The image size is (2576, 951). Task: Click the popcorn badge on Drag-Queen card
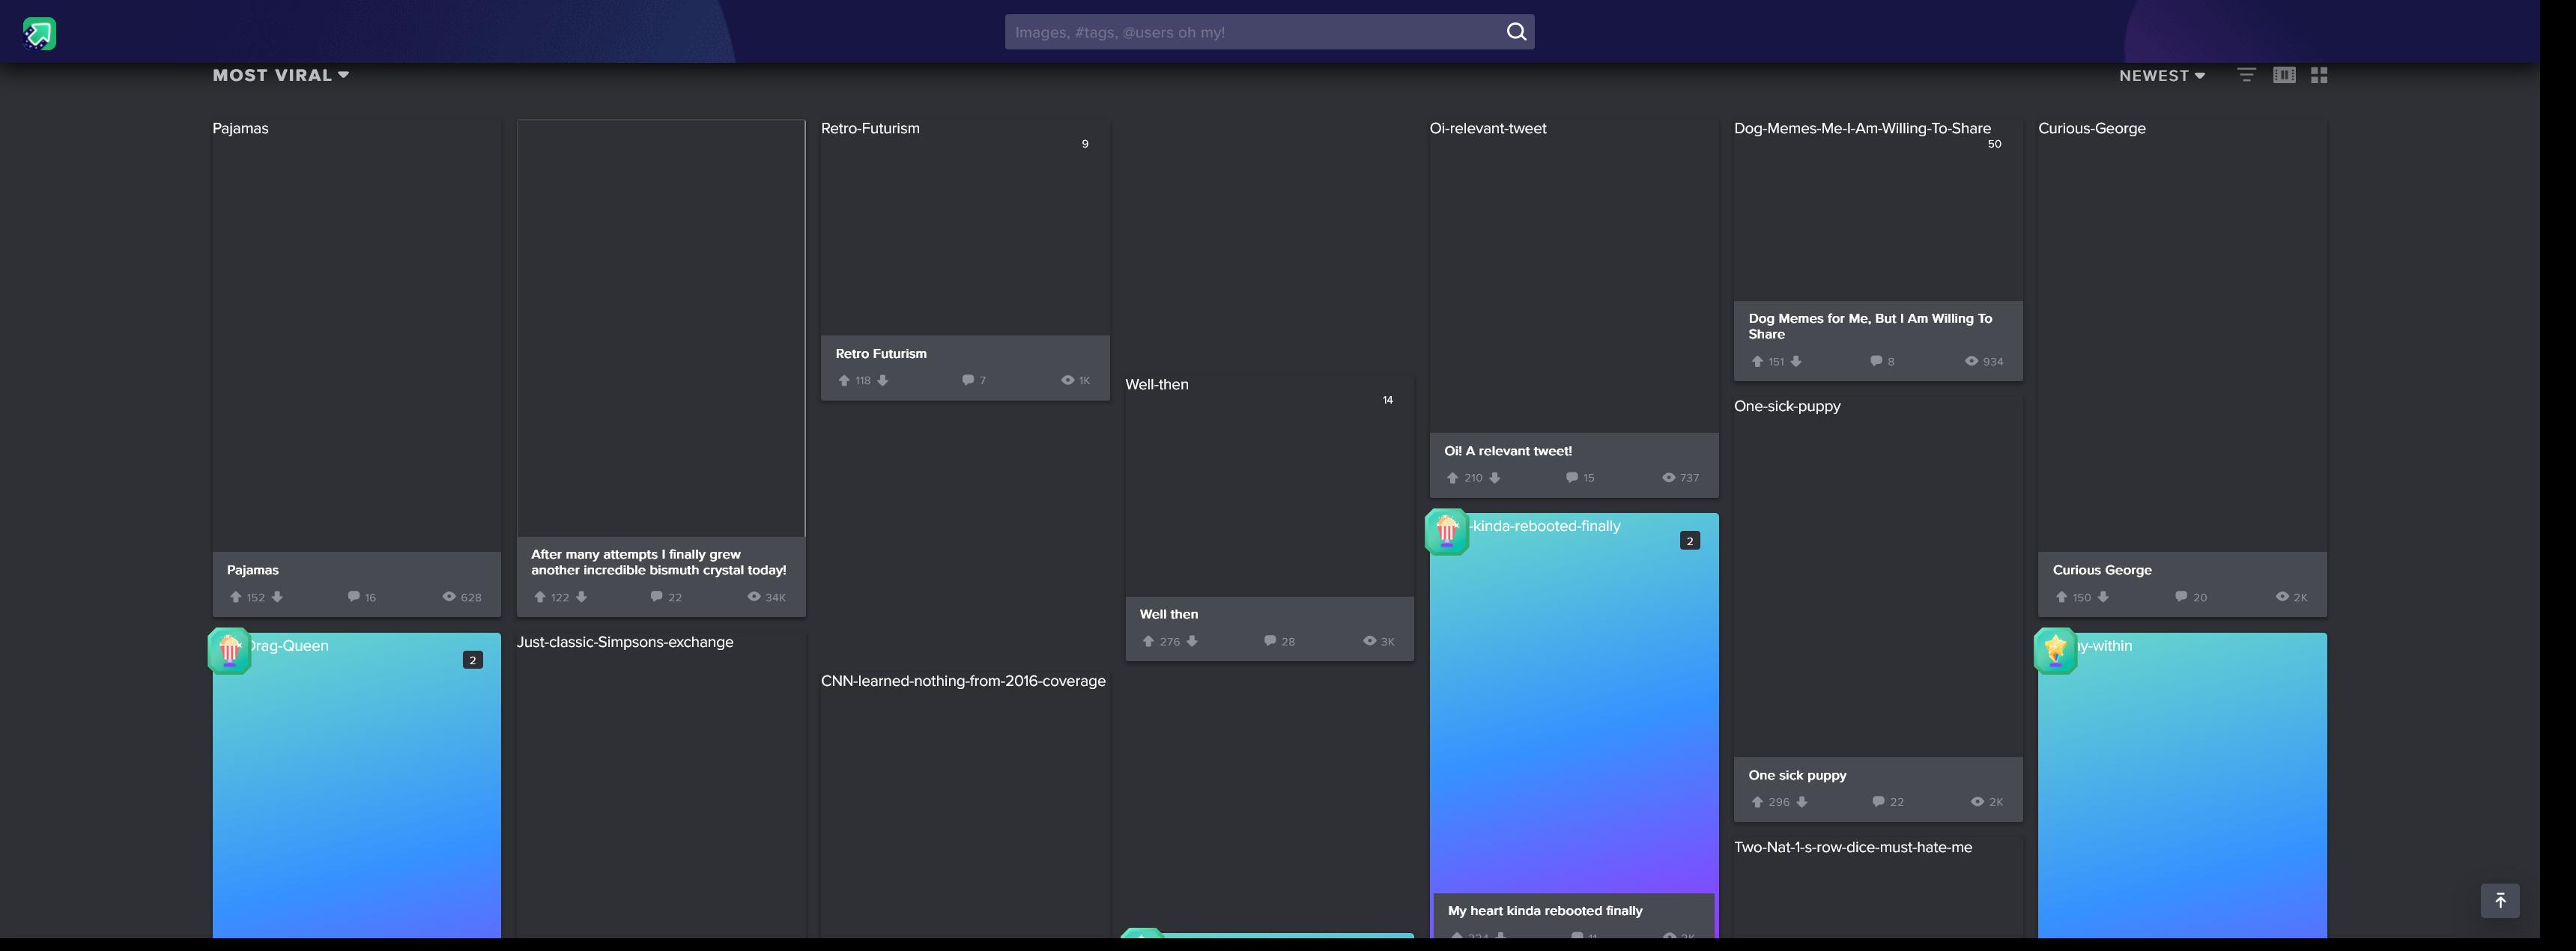pos(230,651)
